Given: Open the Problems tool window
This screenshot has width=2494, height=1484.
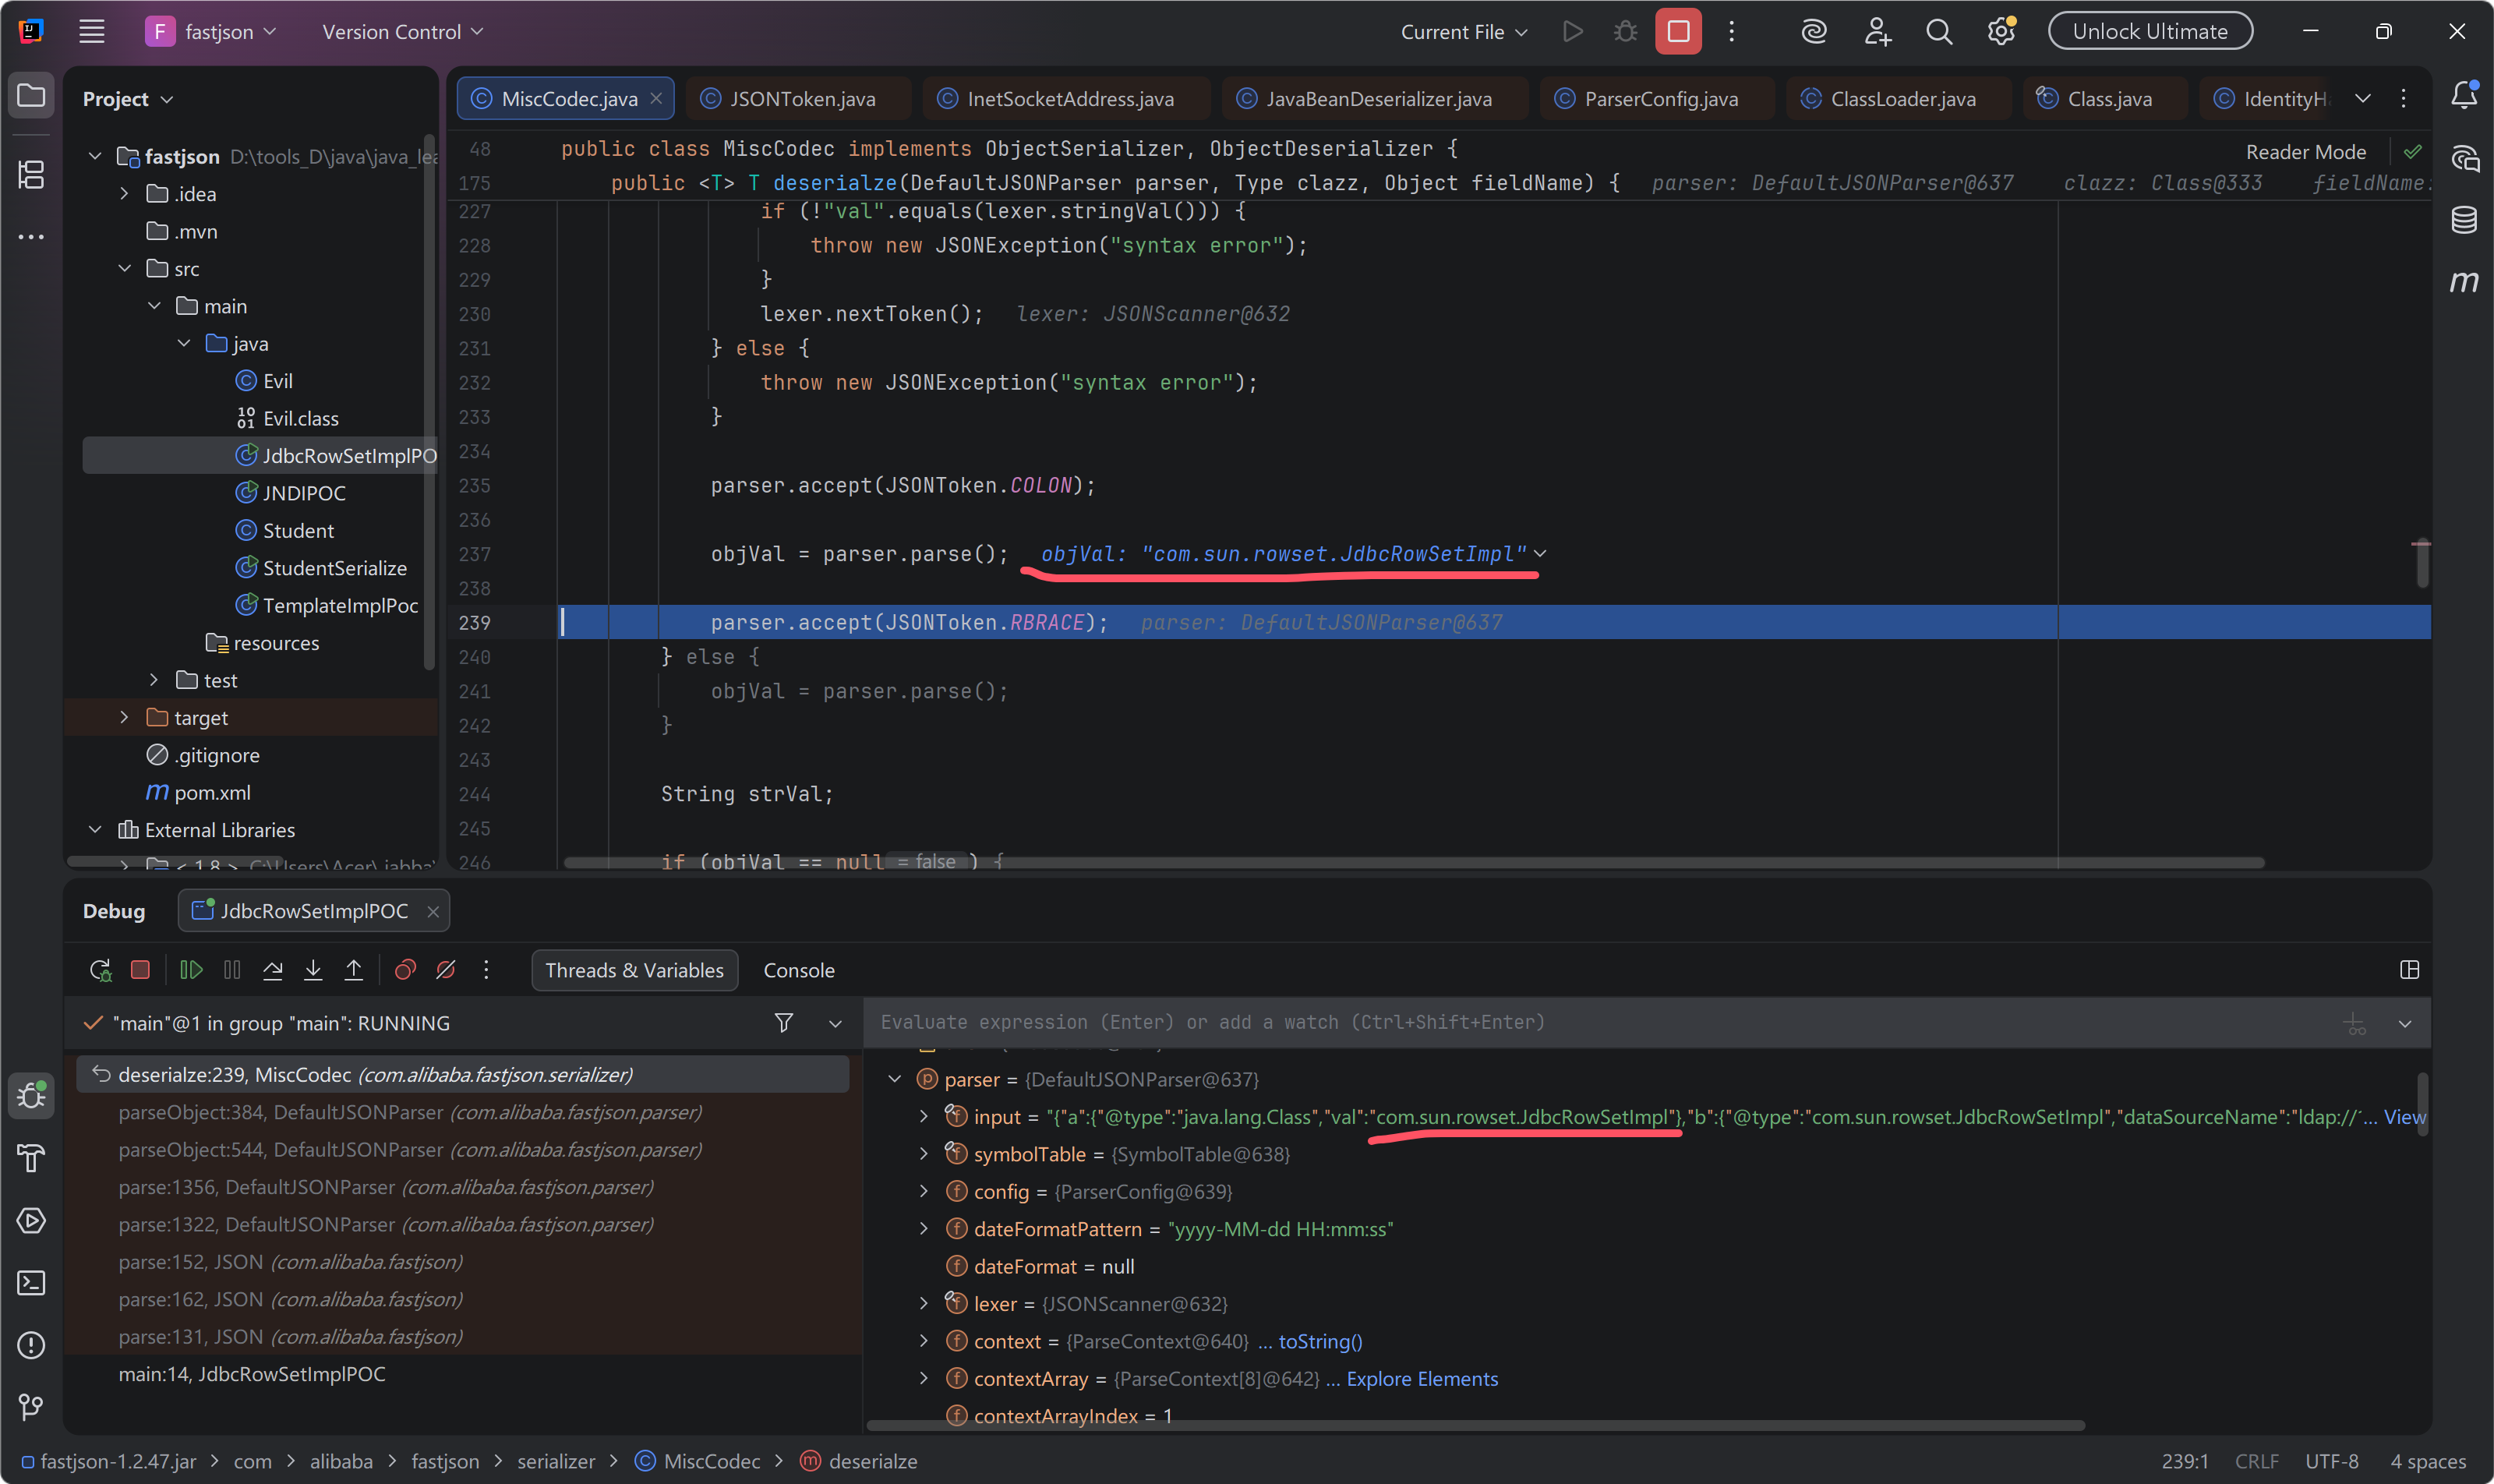Looking at the screenshot, I should click(32, 1345).
